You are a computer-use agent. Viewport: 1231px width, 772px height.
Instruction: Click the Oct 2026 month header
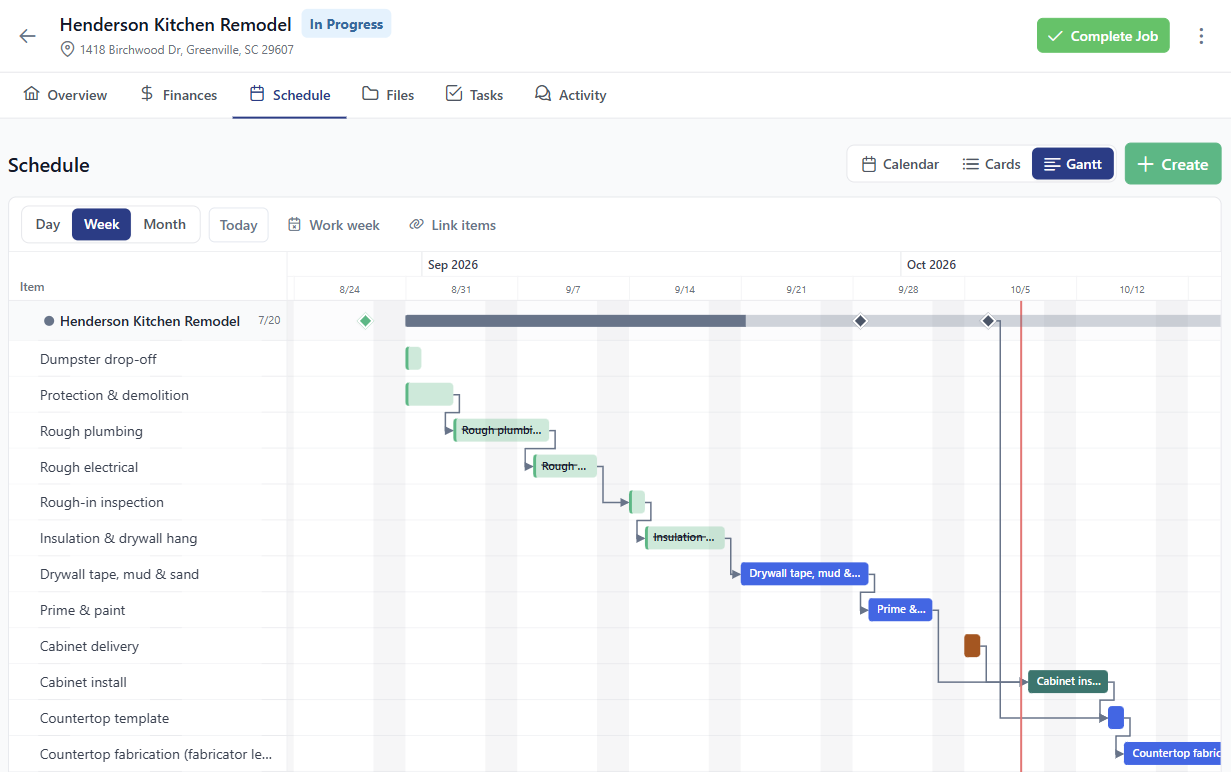coord(931,265)
